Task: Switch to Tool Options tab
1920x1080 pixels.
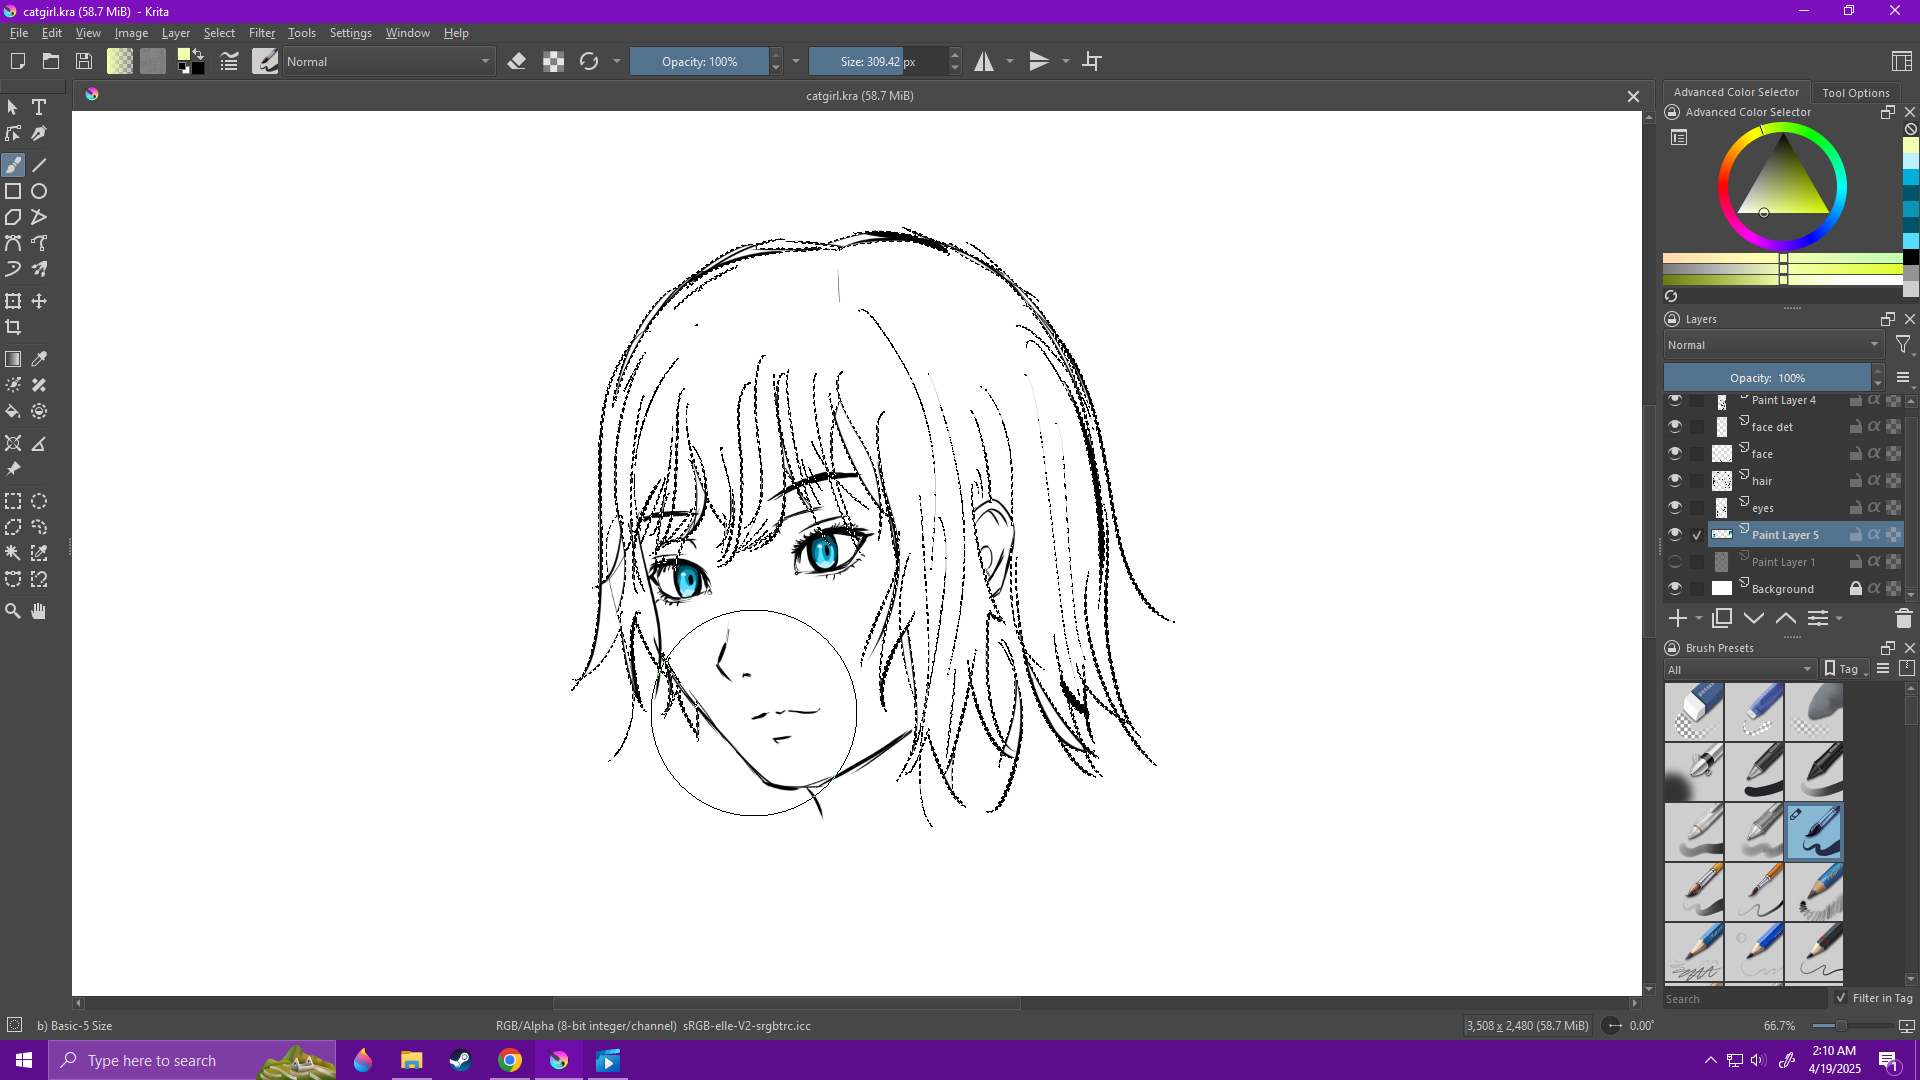Action: point(1855,92)
